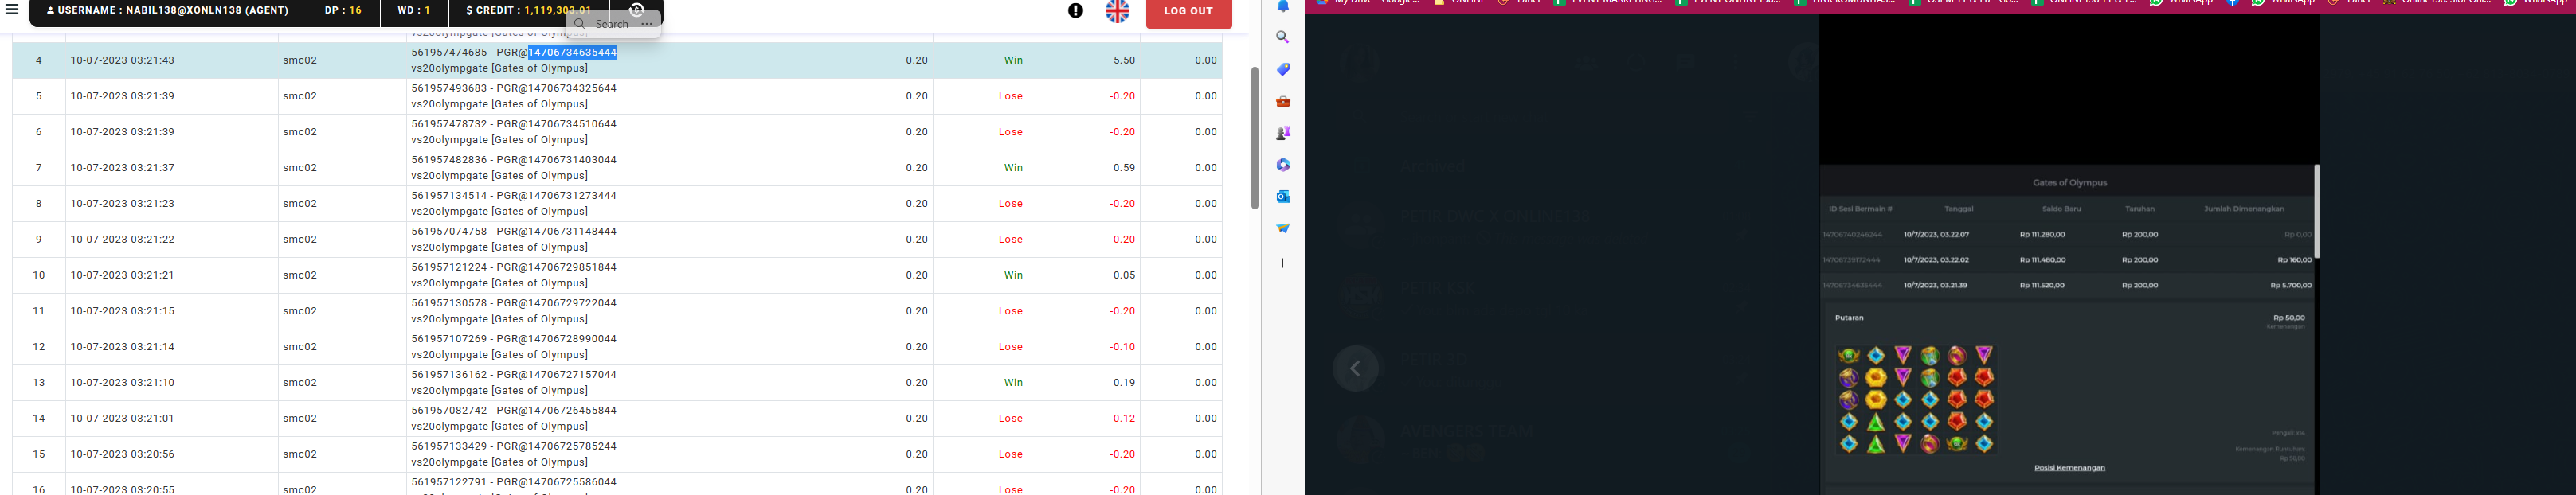Select session ID 14706740246244 row
The width and height of the screenshot is (2576, 495).
[2067, 234]
